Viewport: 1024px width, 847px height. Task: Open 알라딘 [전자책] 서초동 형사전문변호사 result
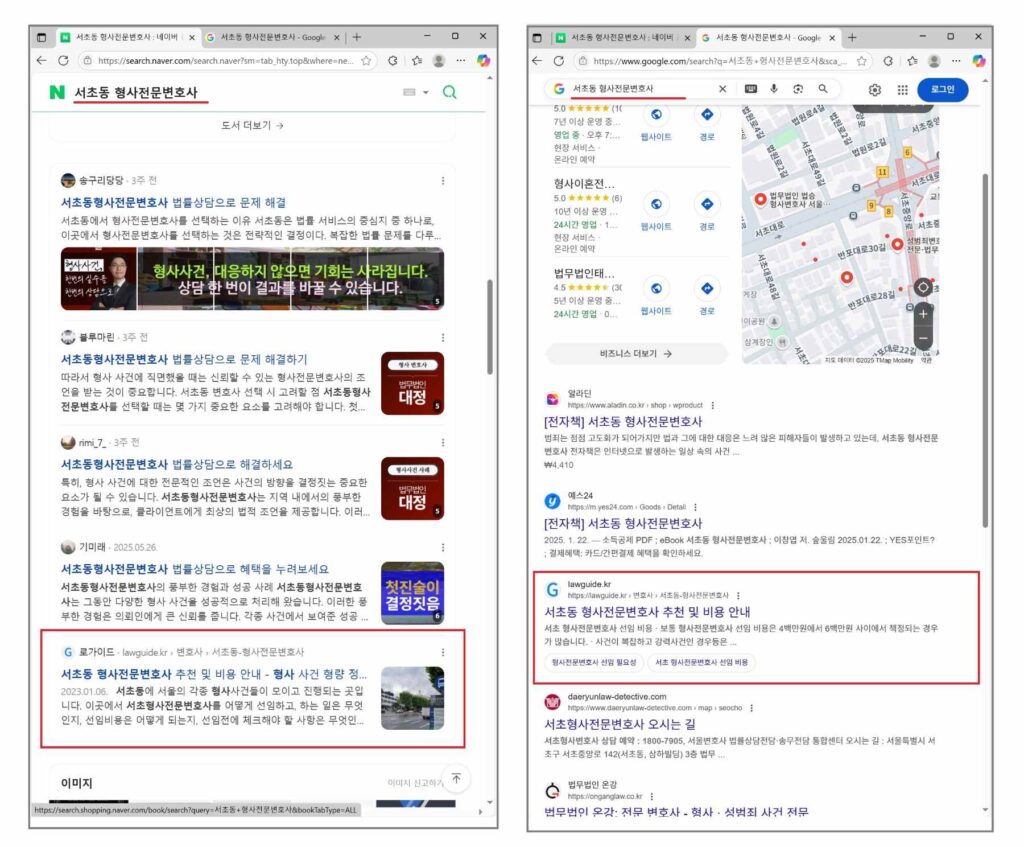pyautogui.click(x=623, y=422)
